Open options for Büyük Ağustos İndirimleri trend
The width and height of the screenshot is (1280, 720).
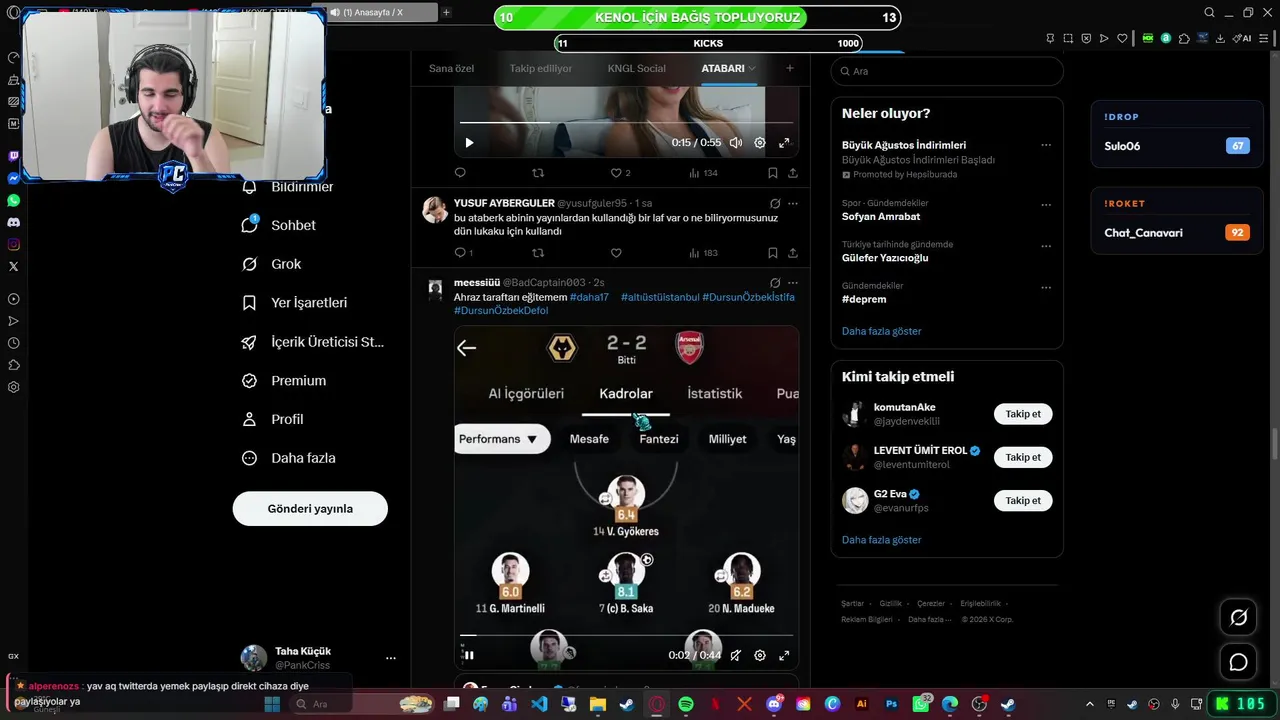[x=1046, y=145]
